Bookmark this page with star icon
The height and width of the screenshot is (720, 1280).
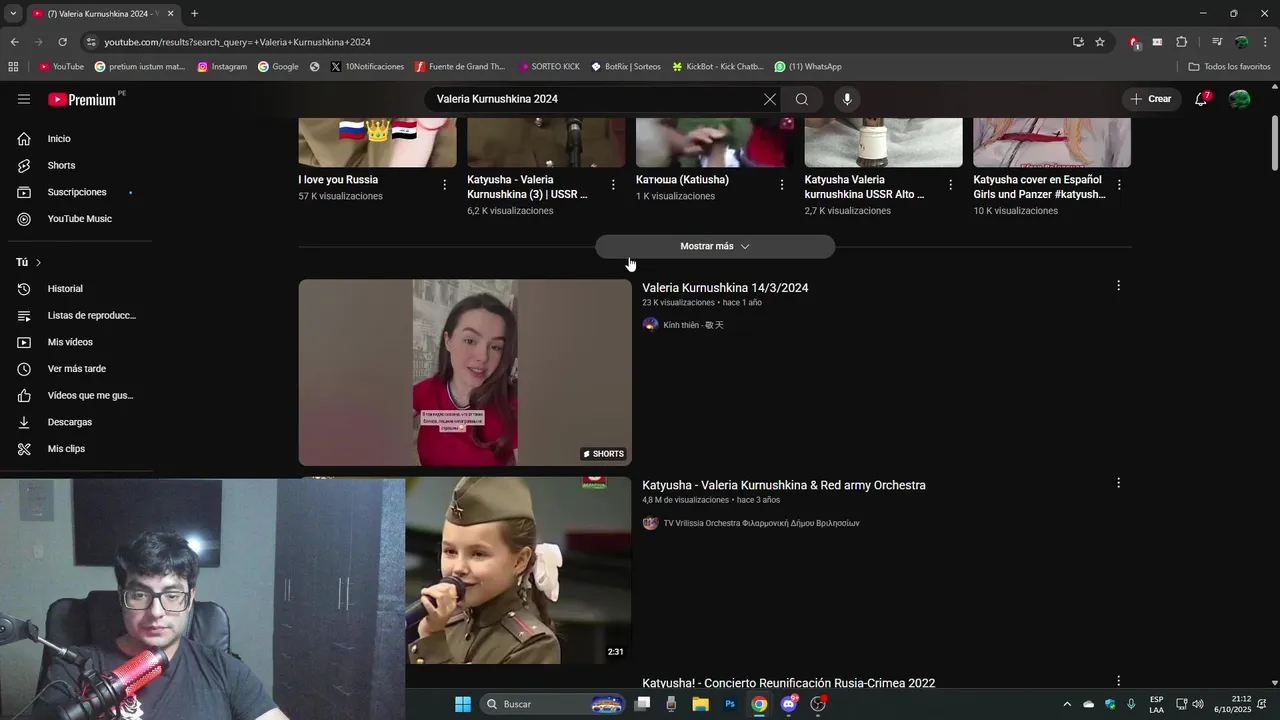click(1100, 42)
